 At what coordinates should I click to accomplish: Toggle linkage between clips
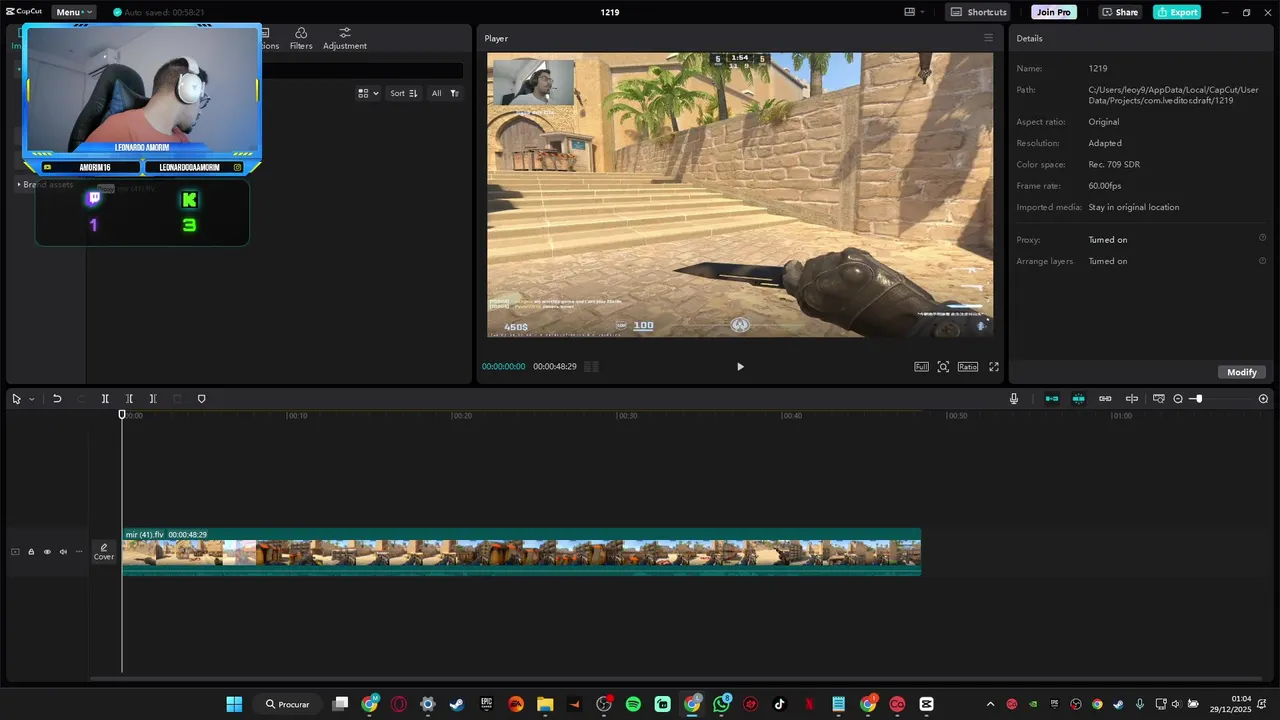[x=1105, y=399]
